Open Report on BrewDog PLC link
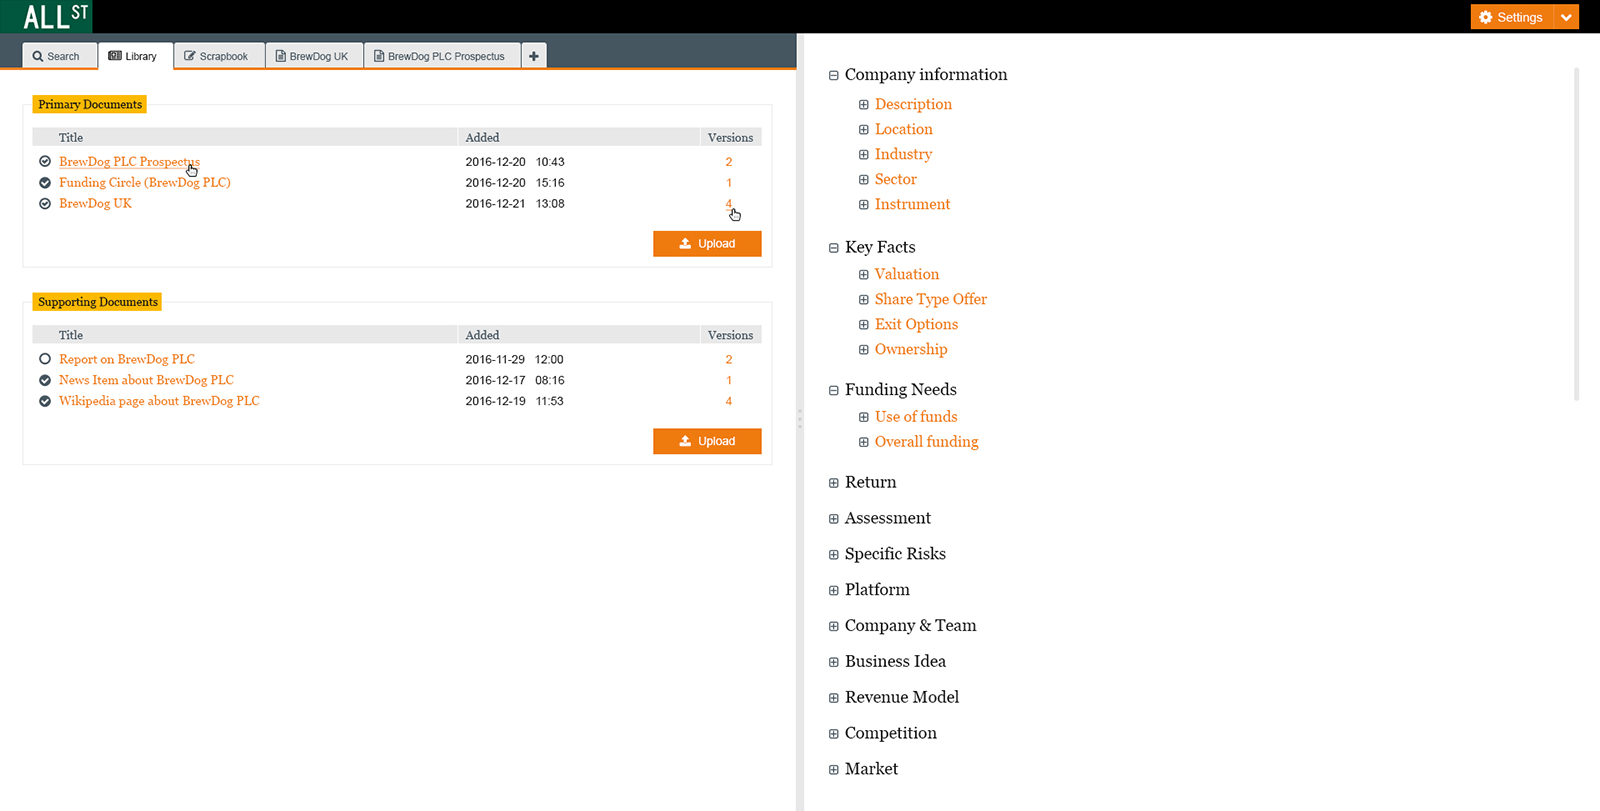The height and width of the screenshot is (811, 1600). [x=127, y=359]
